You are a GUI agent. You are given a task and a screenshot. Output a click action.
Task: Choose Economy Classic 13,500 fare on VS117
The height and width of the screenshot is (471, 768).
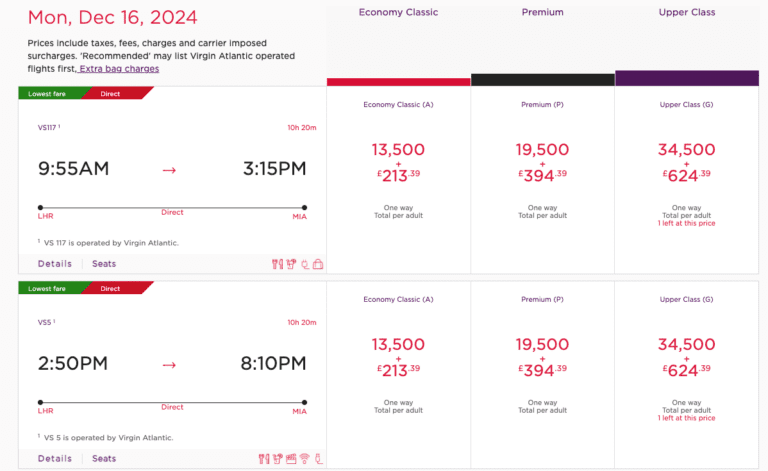[398, 162]
